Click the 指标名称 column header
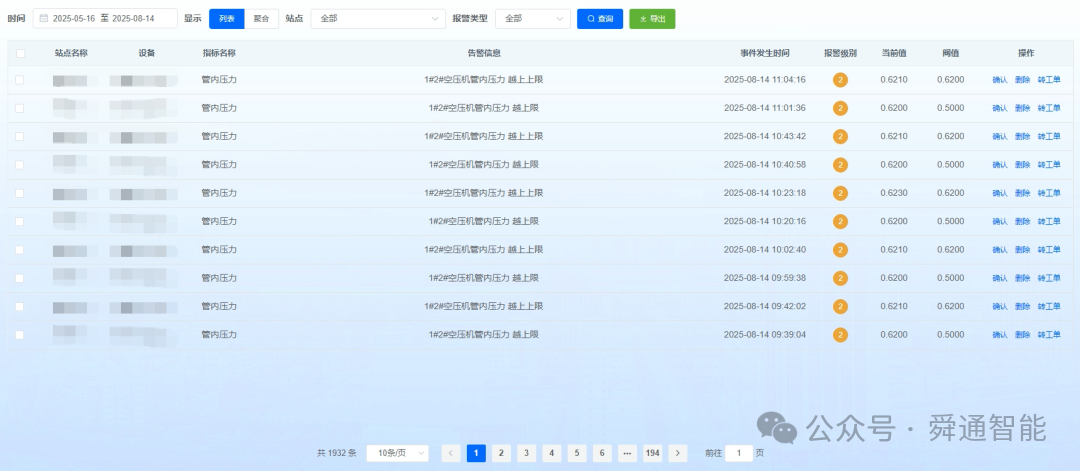This screenshot has width=1080, height=471. point(219,53)
